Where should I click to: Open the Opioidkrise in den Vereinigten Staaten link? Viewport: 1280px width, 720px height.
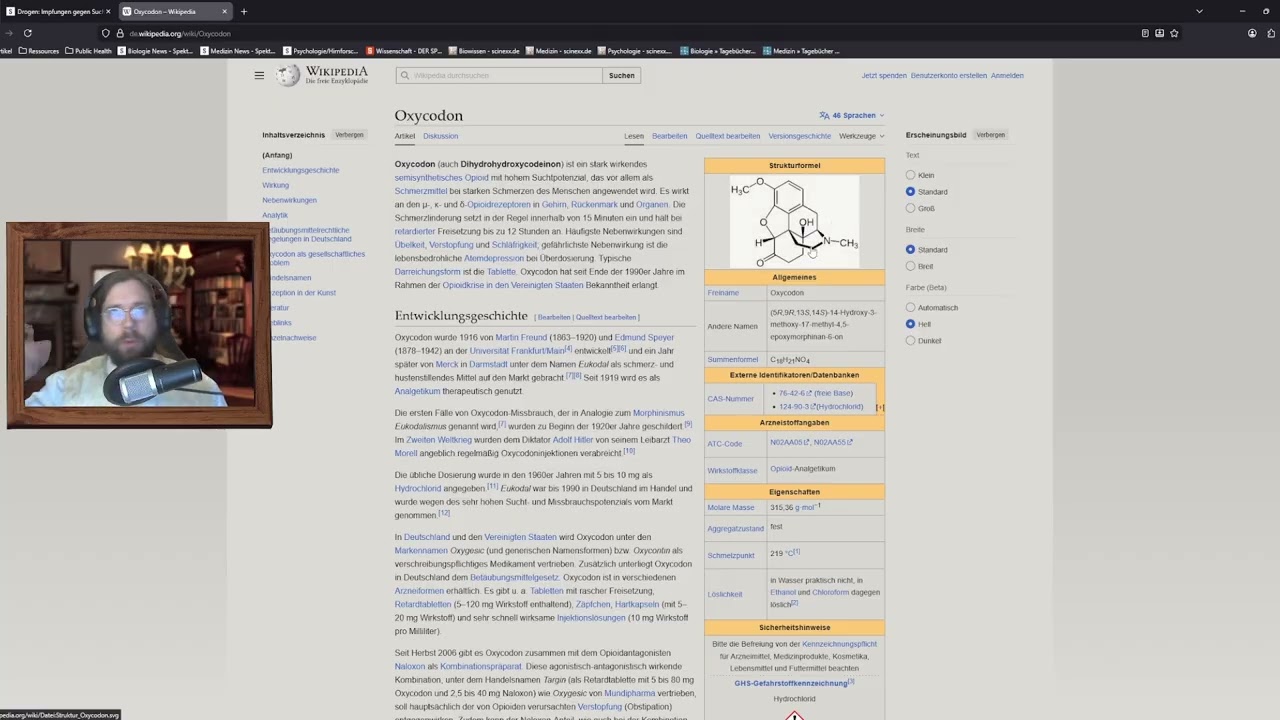(x=512, y=285)
